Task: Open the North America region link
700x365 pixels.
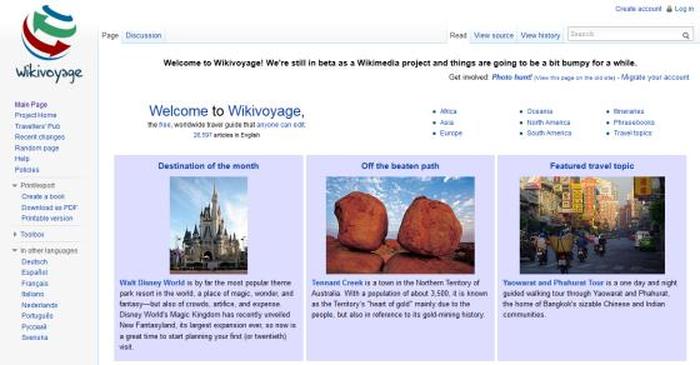Action: (548, 122)
